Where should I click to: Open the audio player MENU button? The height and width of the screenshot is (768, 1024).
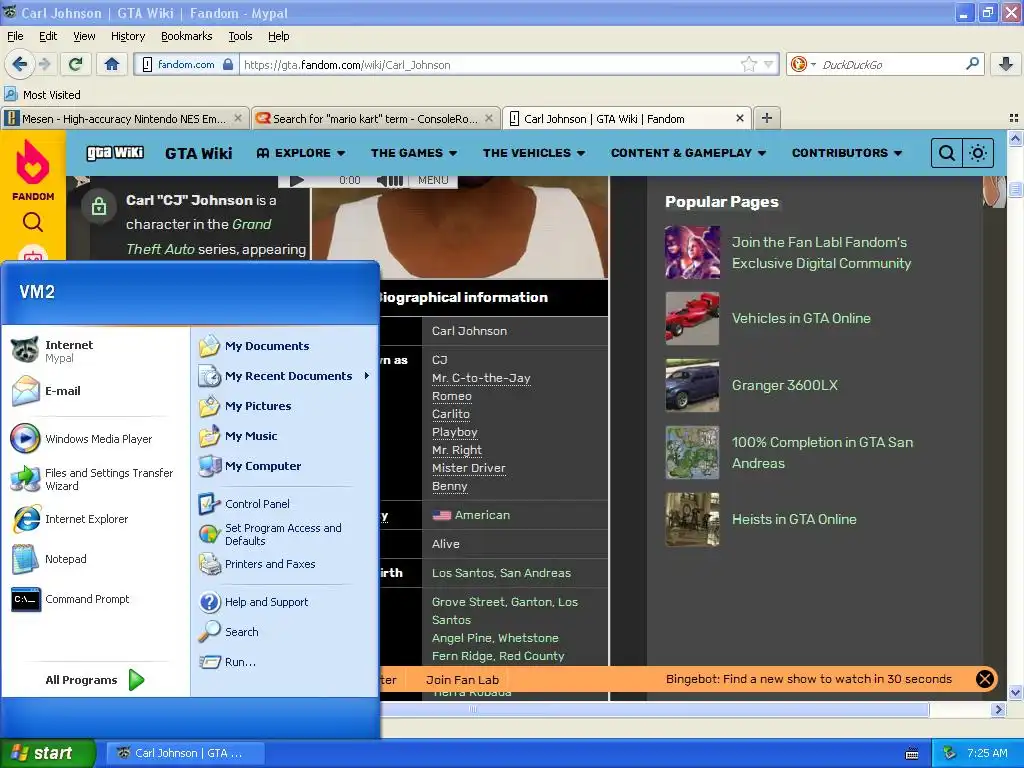point(433,180)
